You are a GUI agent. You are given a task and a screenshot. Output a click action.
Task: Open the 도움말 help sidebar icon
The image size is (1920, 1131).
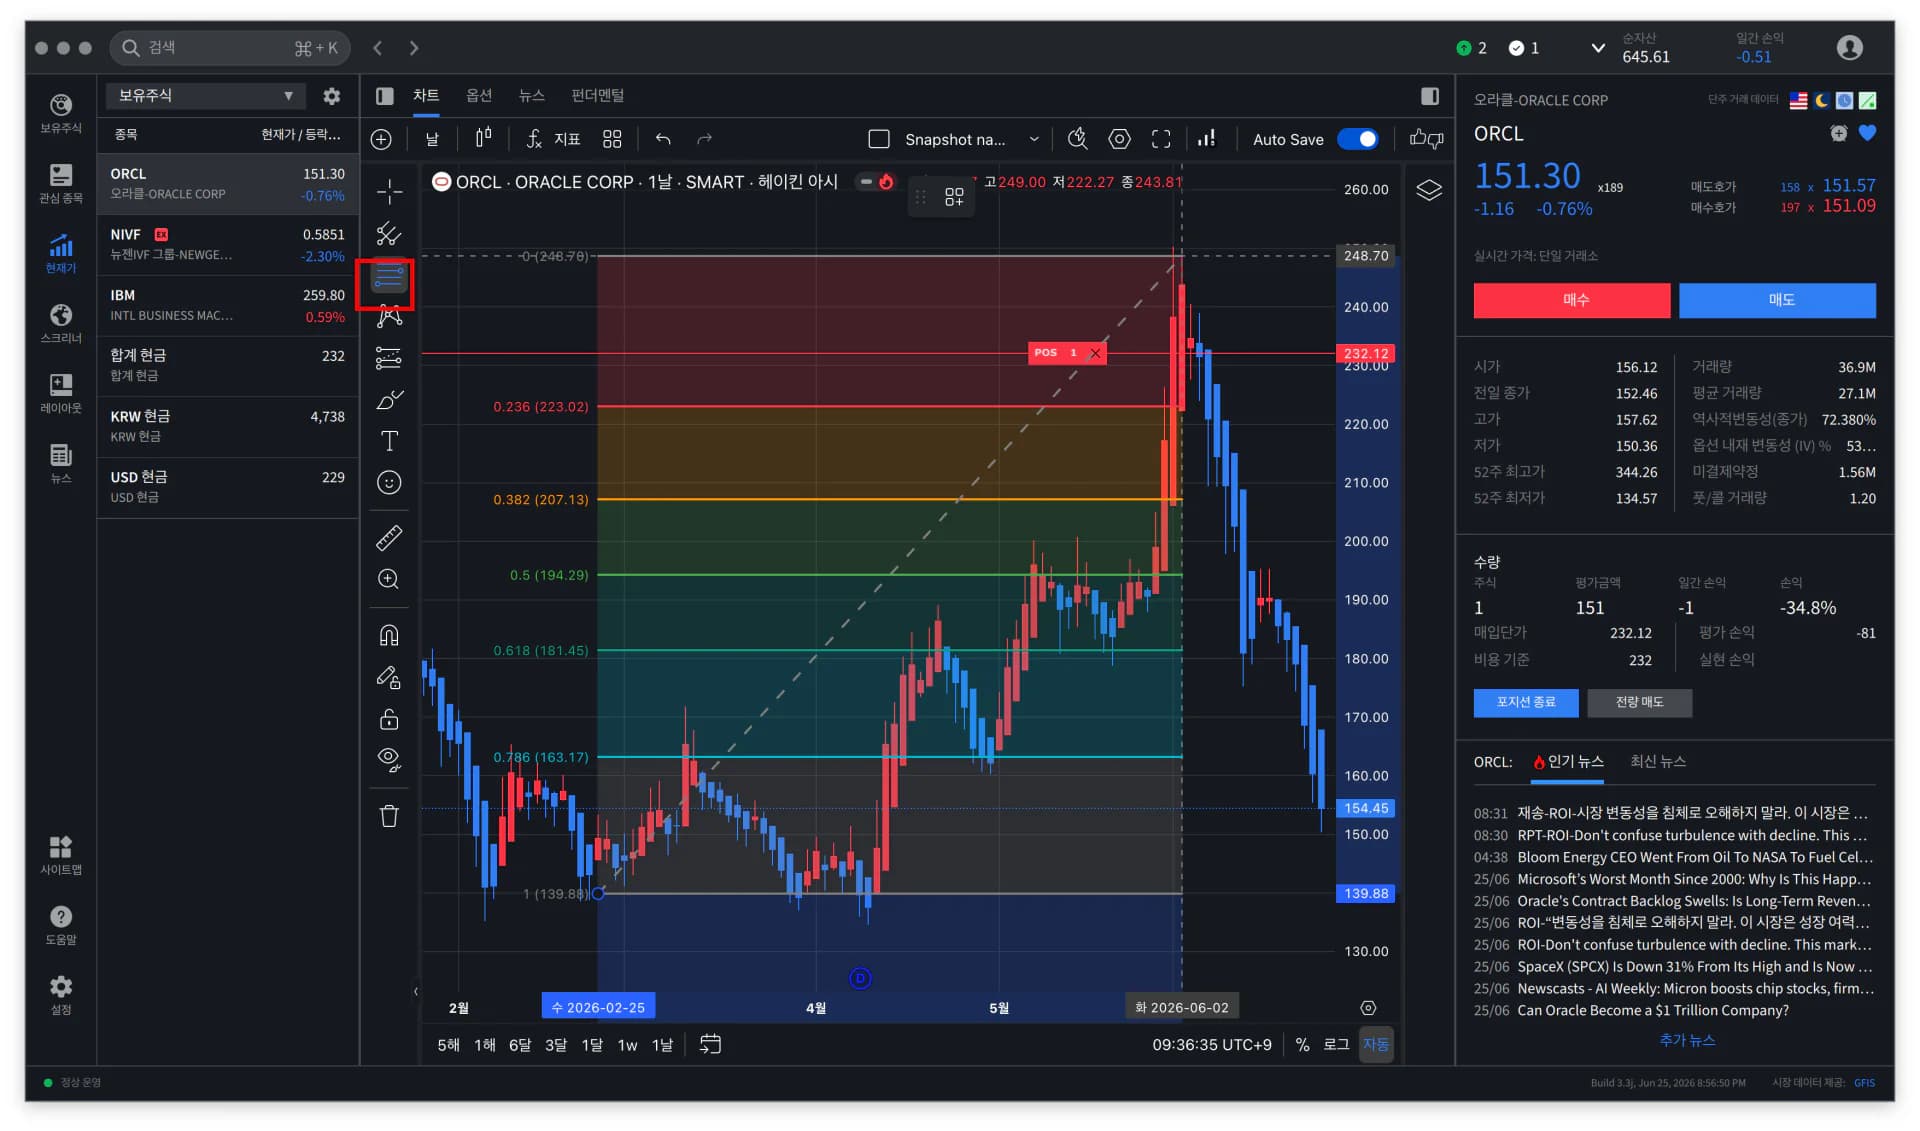(61, 925)
